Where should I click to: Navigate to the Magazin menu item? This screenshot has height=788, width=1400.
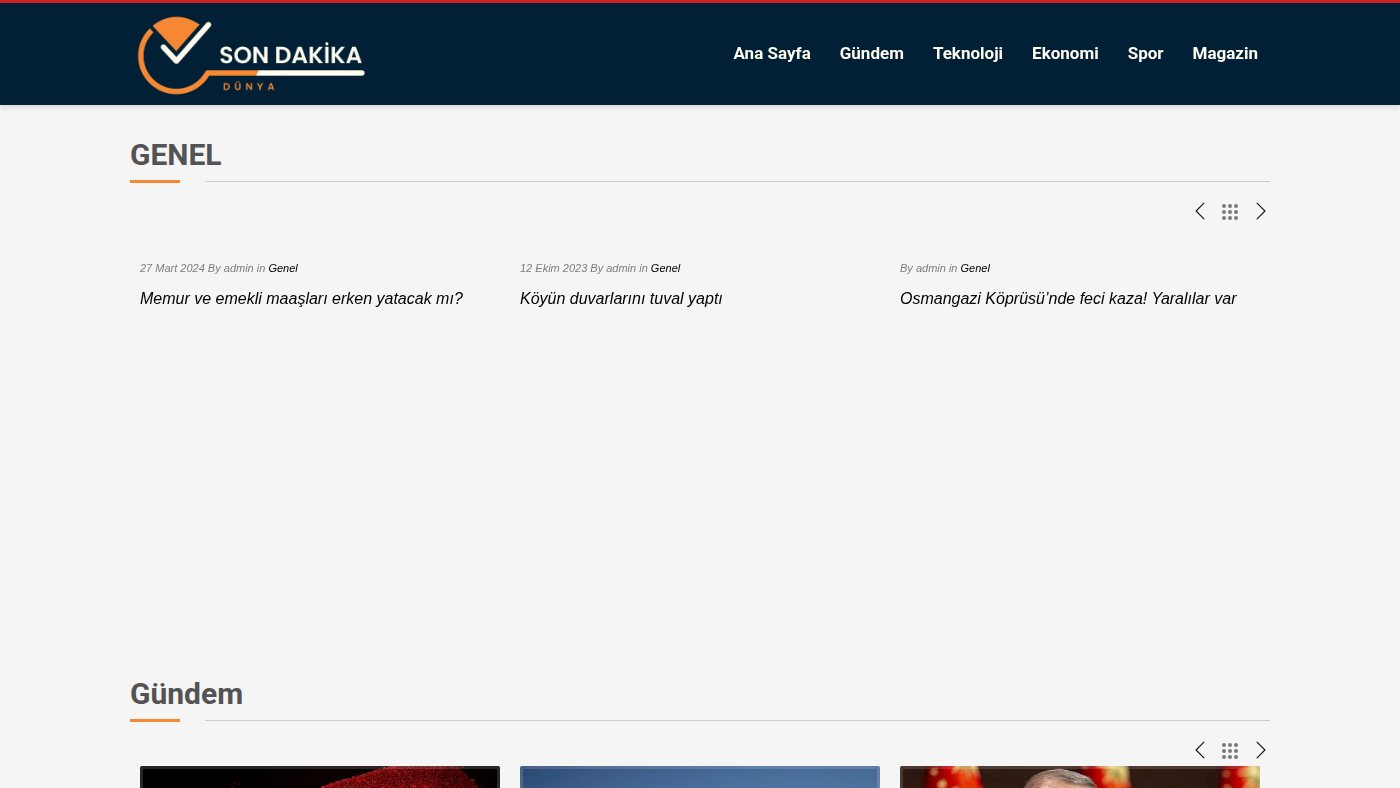click(1225, 54)
